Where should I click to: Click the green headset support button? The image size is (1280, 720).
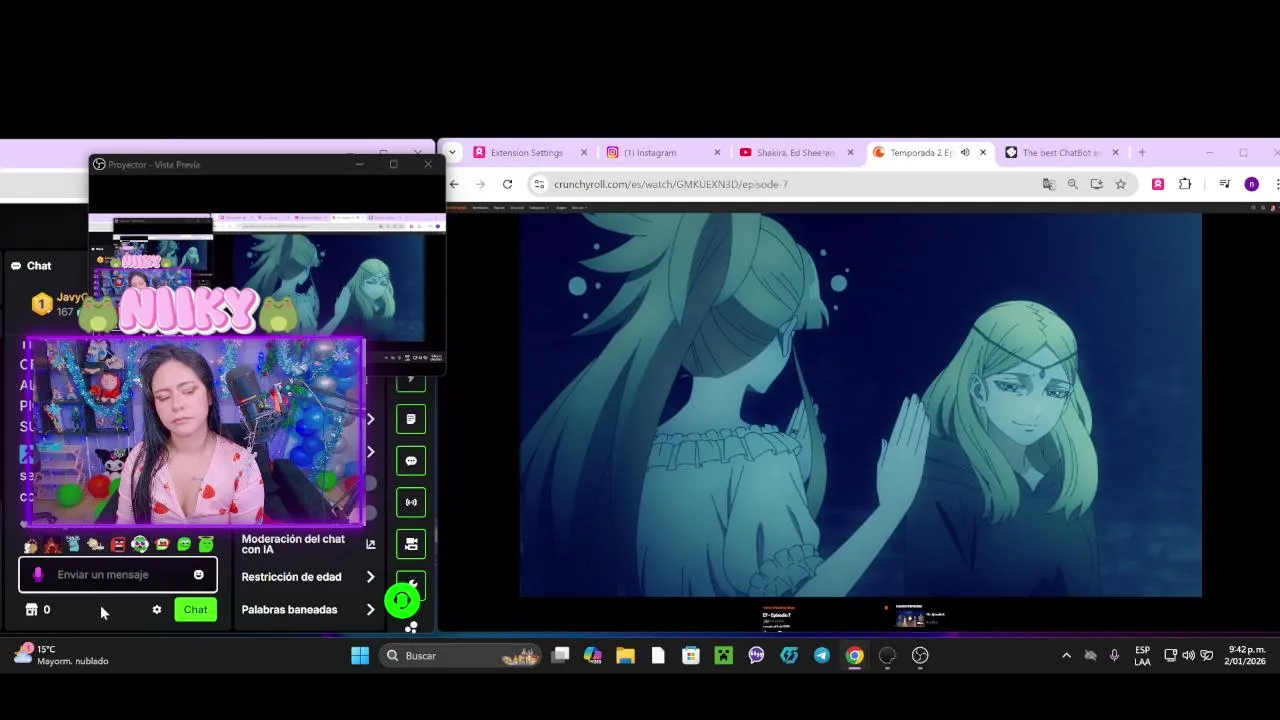coord(402,600)
